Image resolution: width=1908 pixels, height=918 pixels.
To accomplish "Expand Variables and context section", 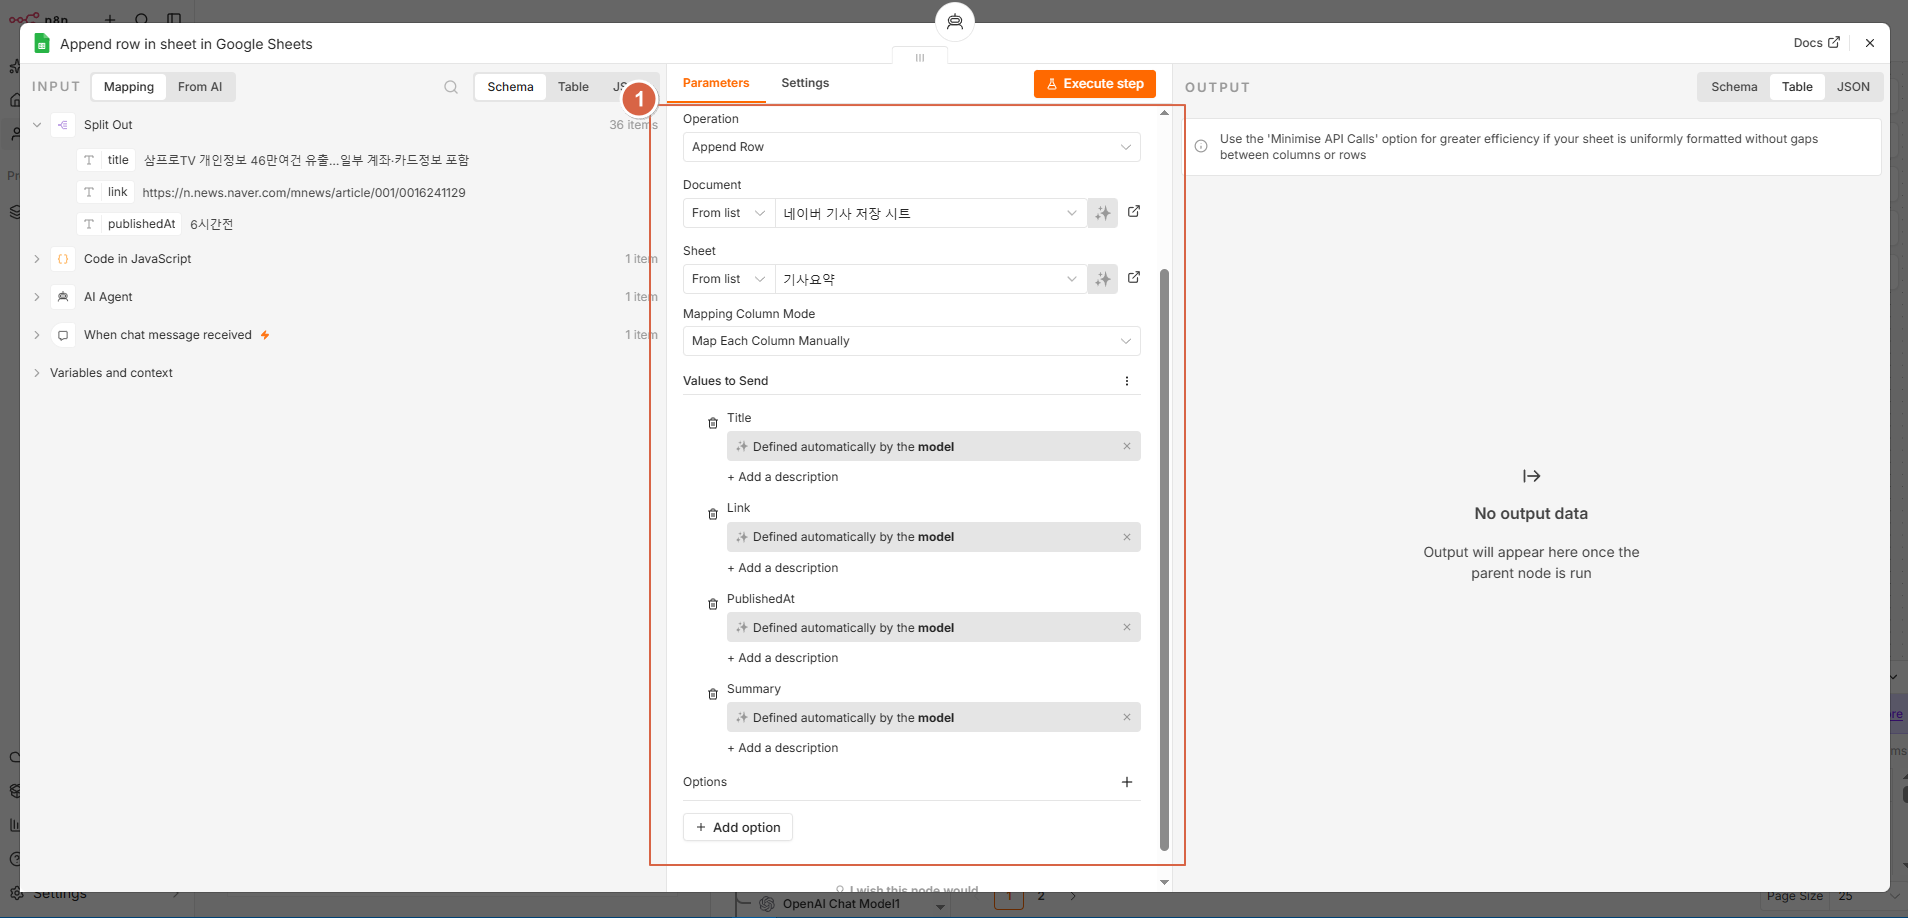I will tap(37, 373).
